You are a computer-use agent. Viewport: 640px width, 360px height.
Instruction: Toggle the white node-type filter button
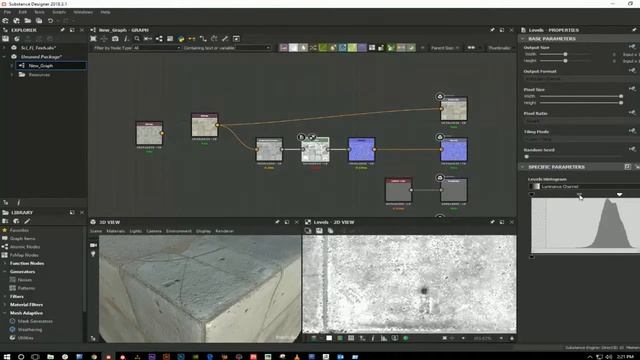[293, 48]
